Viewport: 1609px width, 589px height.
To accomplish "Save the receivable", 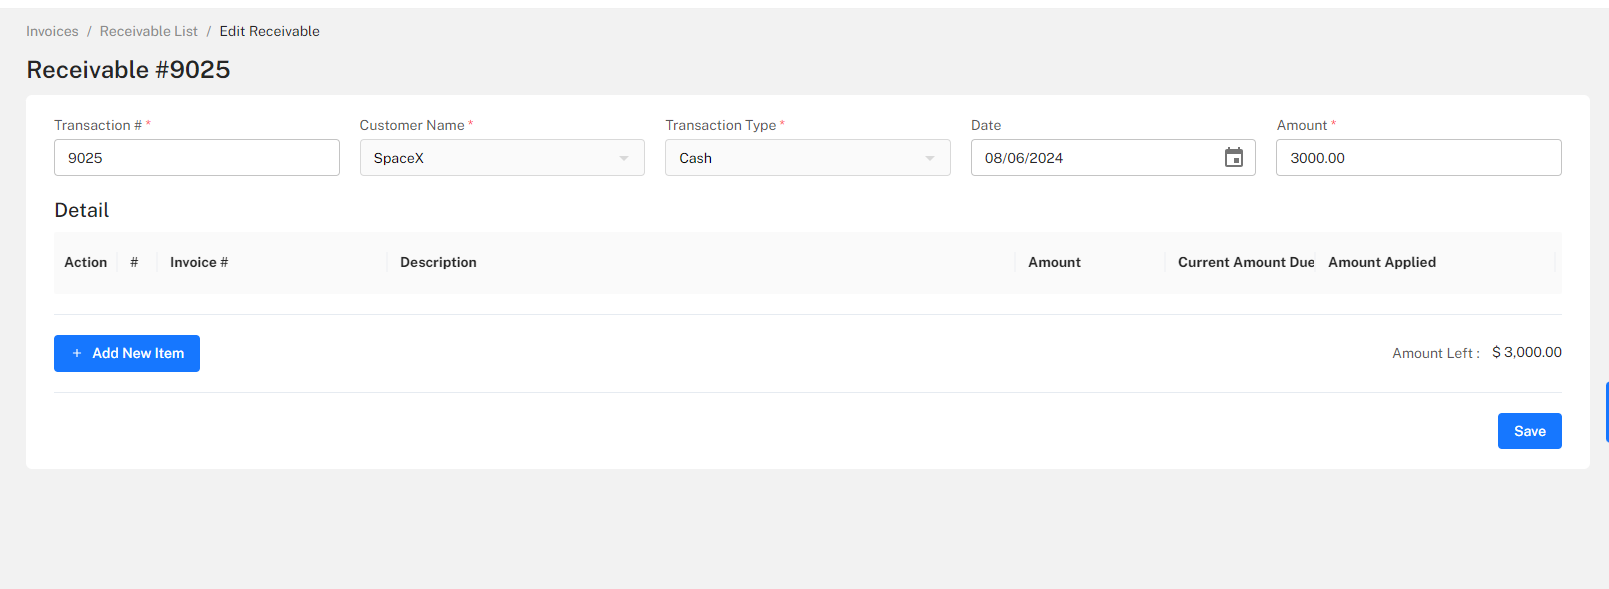I will point(1529,431).
